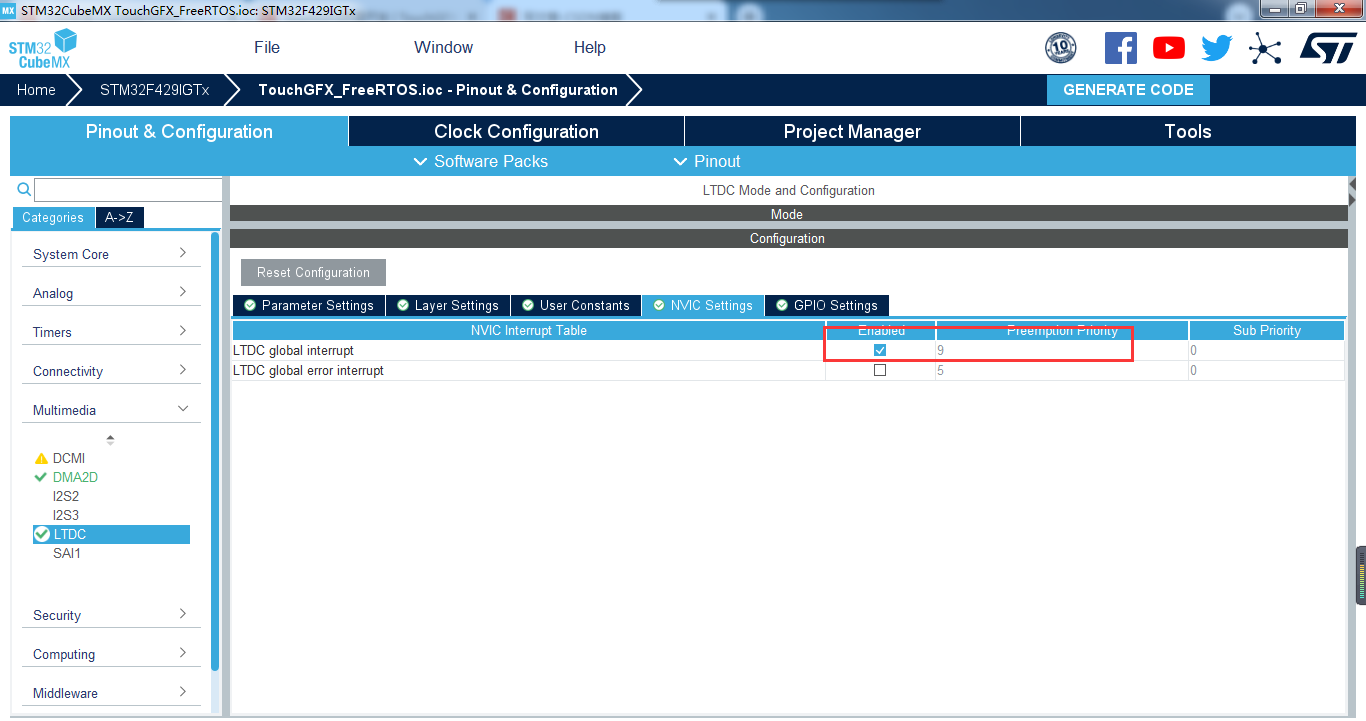Open the 10-year anniversary badge icon
Image resolution: width=1366 pixels, height=721 pixels.
click(x=1060, y=47)
